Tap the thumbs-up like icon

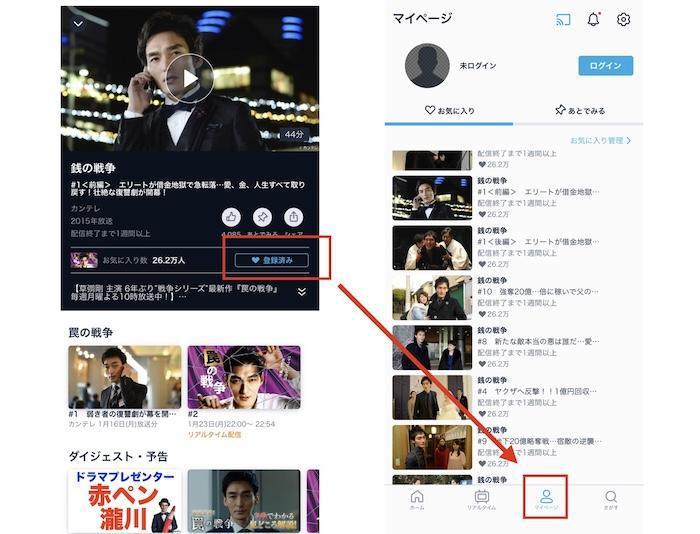[x=231, y=217]
